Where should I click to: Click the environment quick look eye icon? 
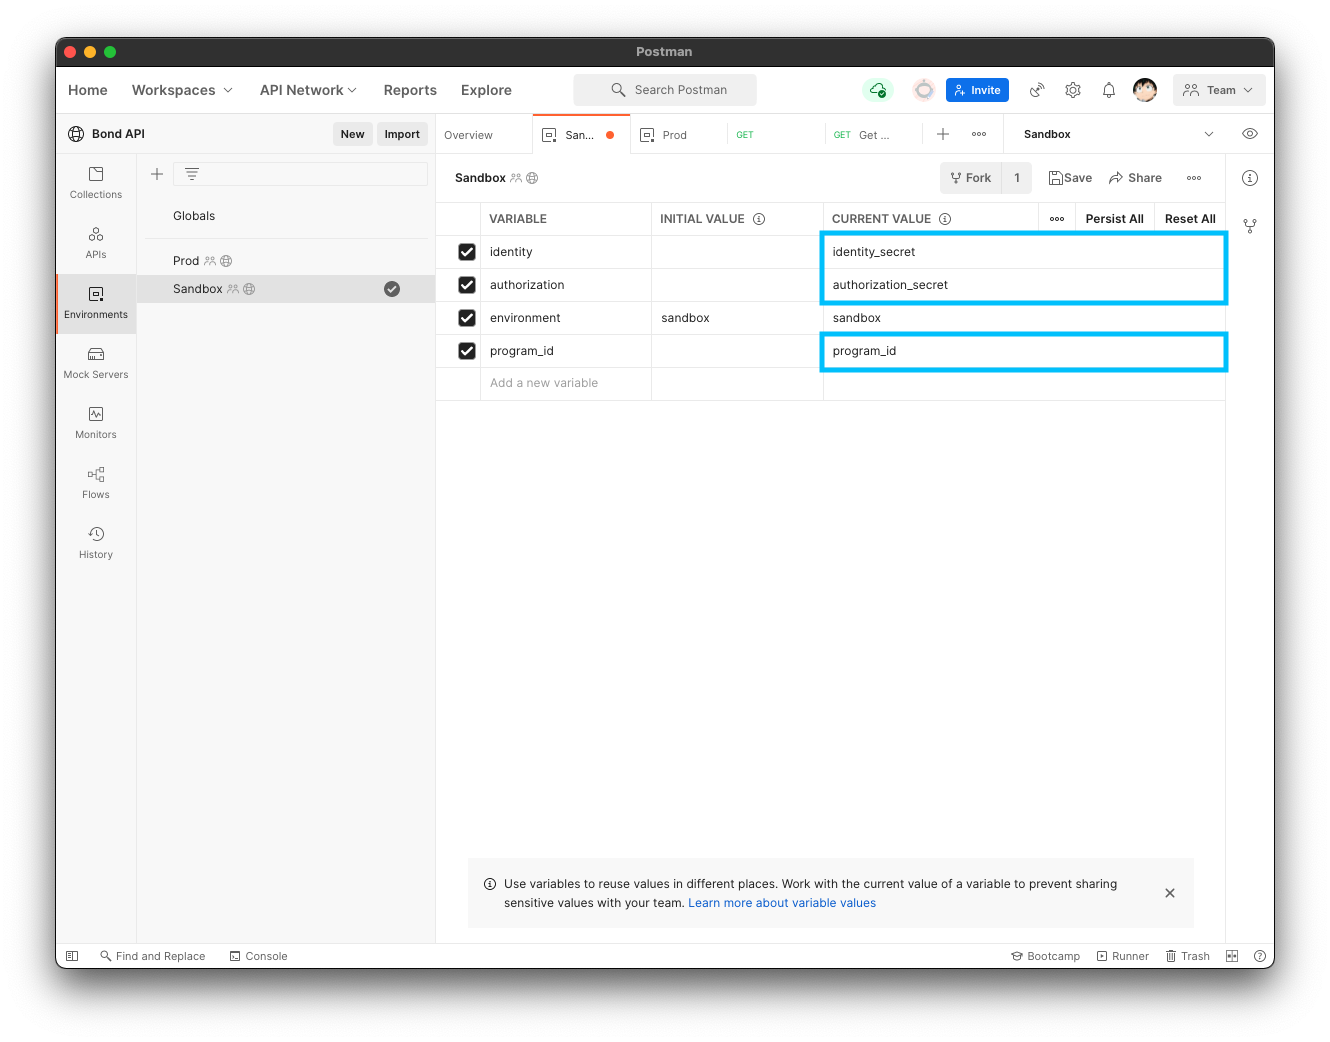point(1250,134)
